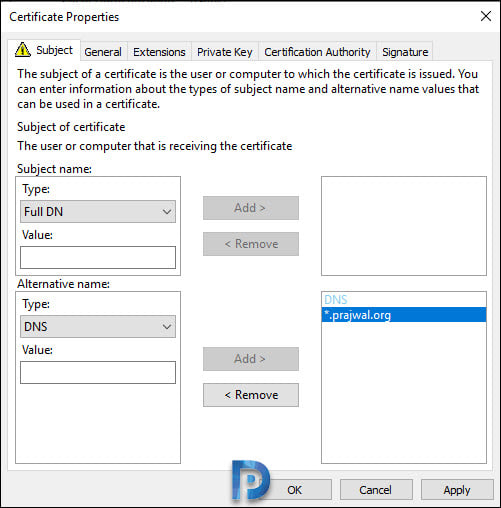Click OK to confirm certificate properties
501x508 pixels.
tap(295, 490)
